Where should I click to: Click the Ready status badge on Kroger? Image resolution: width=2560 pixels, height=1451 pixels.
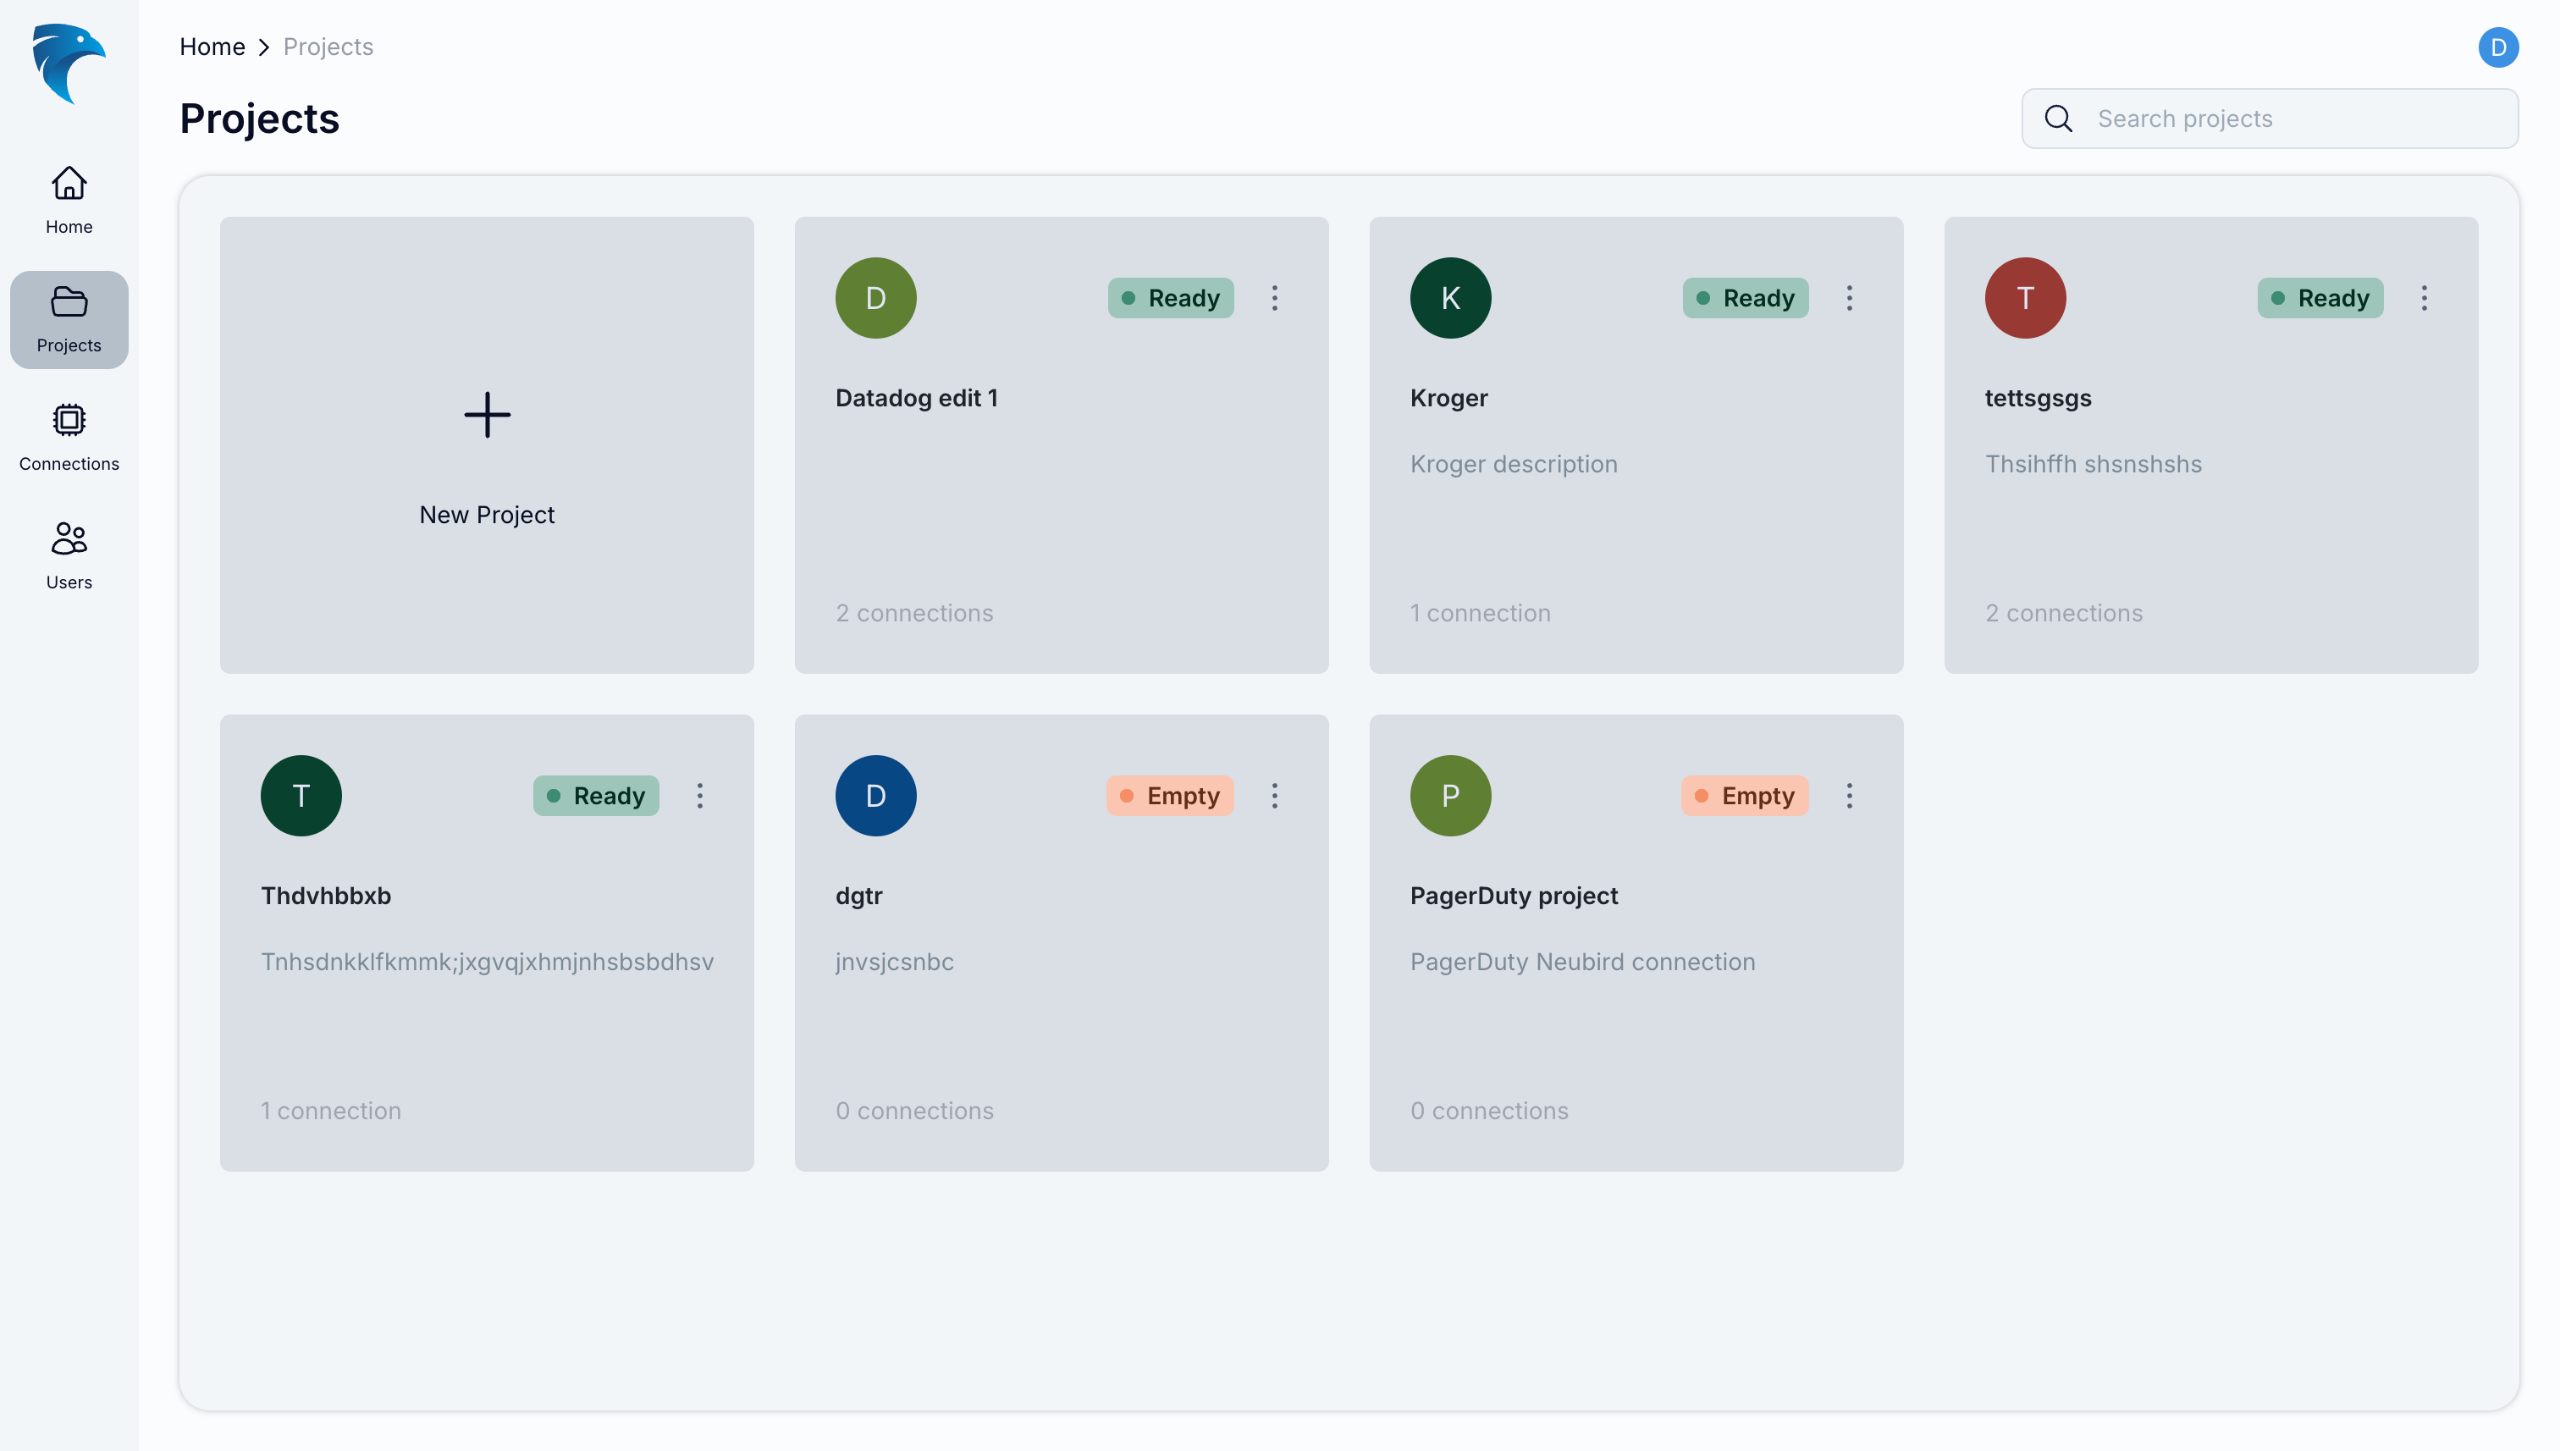point(1745,298)
